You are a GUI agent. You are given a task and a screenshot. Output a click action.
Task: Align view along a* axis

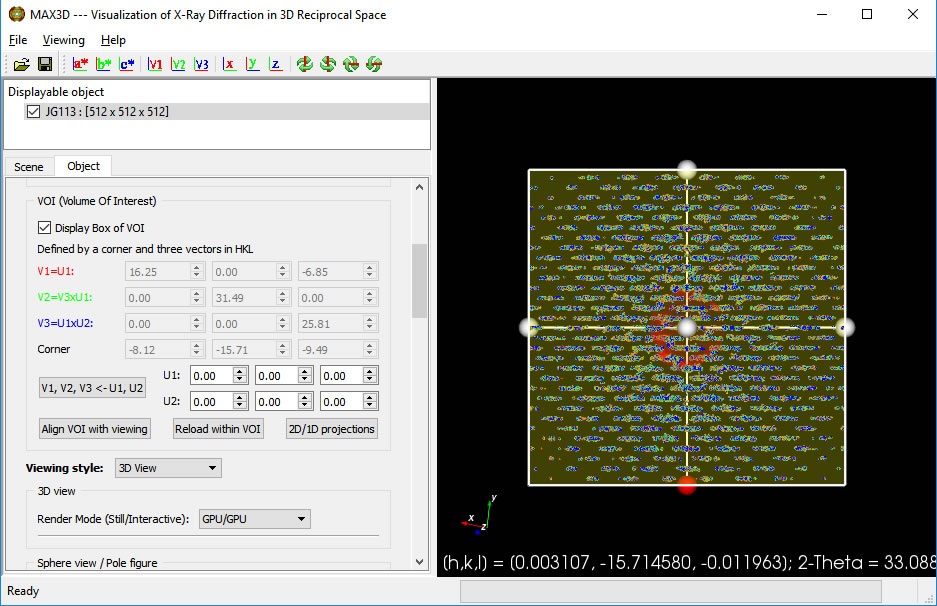81,64
